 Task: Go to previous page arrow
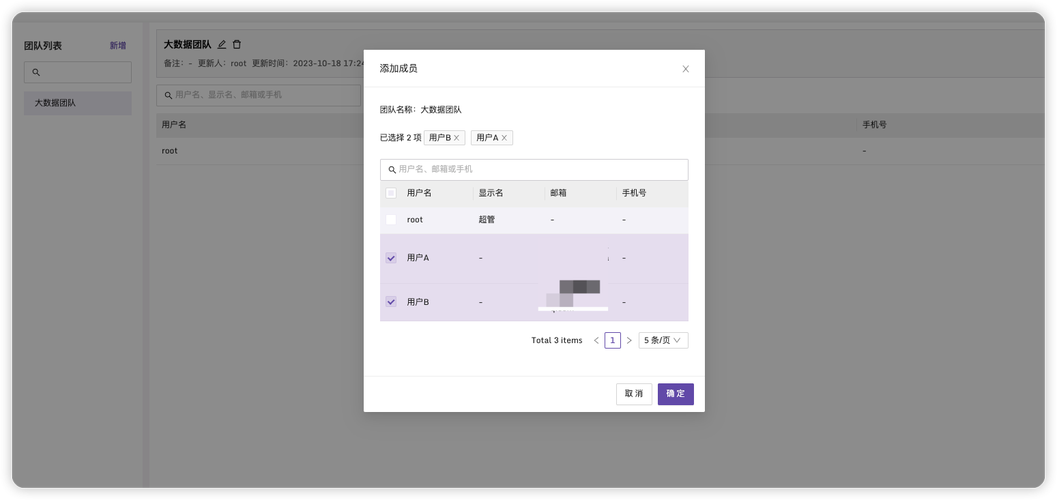coord(596,340)
